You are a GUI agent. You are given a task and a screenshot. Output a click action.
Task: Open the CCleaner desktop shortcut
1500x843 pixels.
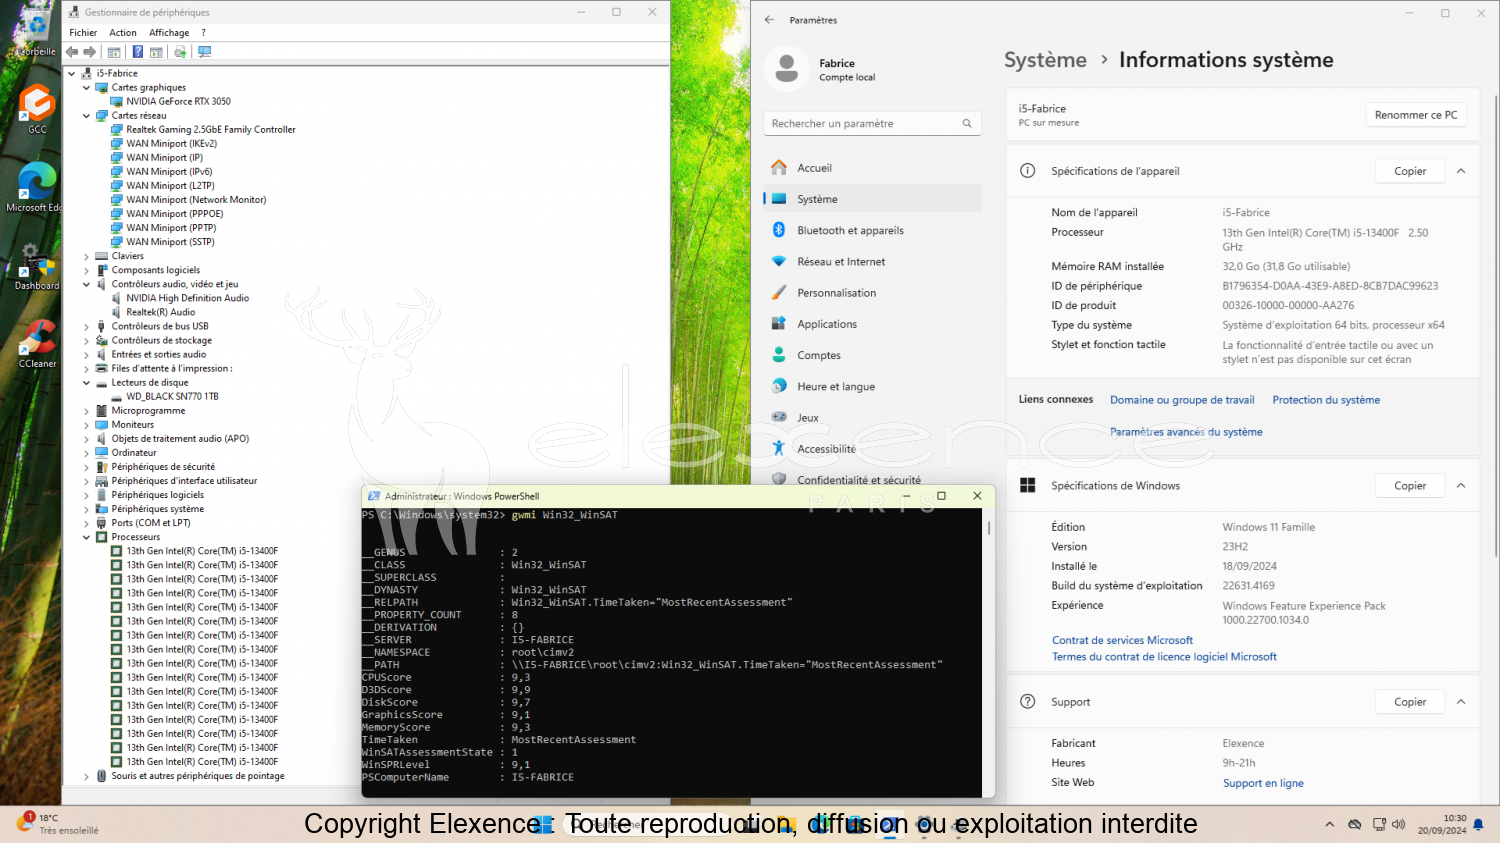coord(37,344)
